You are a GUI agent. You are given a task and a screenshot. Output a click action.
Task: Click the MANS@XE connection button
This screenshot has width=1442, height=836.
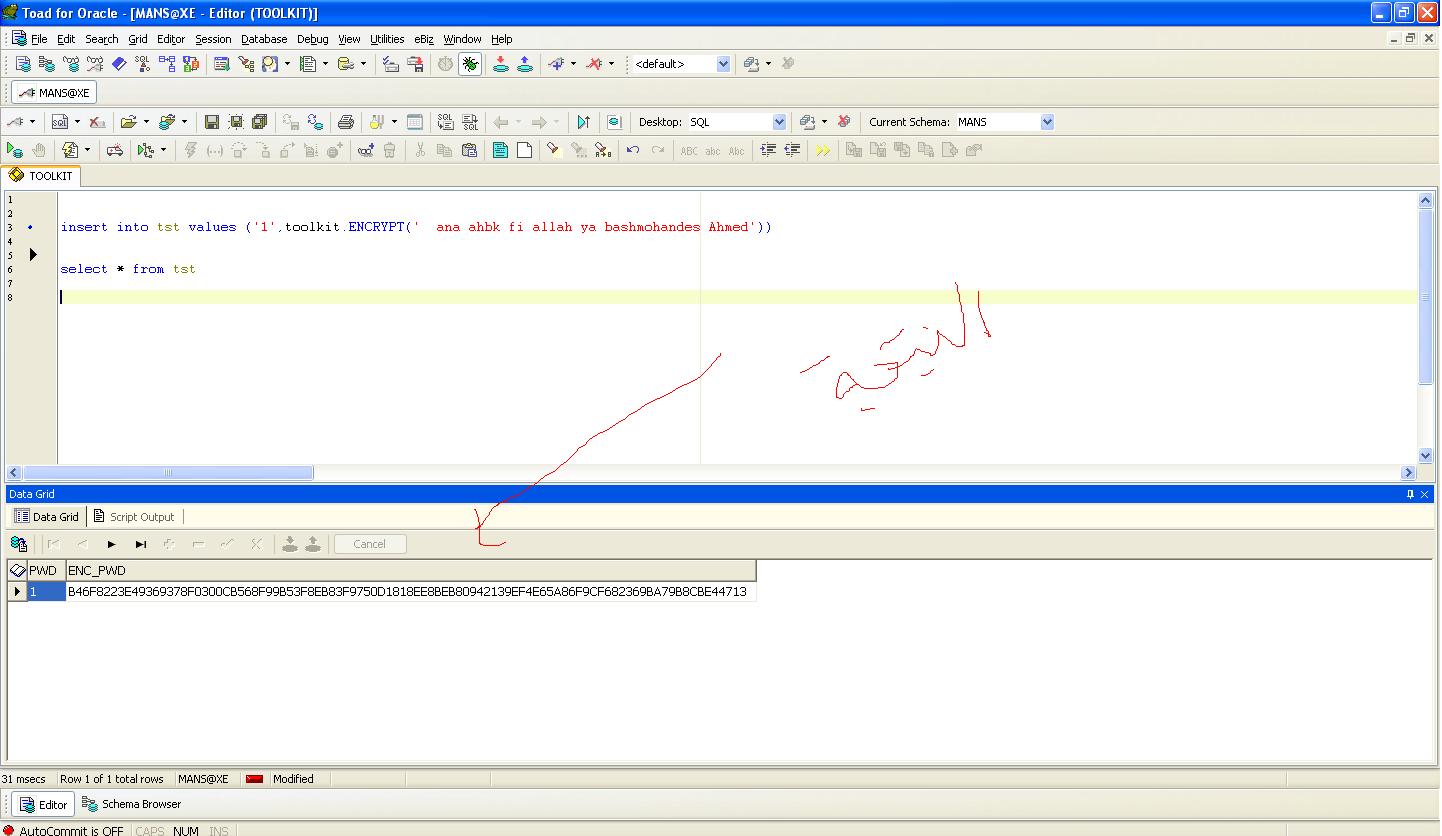[x=55, y=93]
